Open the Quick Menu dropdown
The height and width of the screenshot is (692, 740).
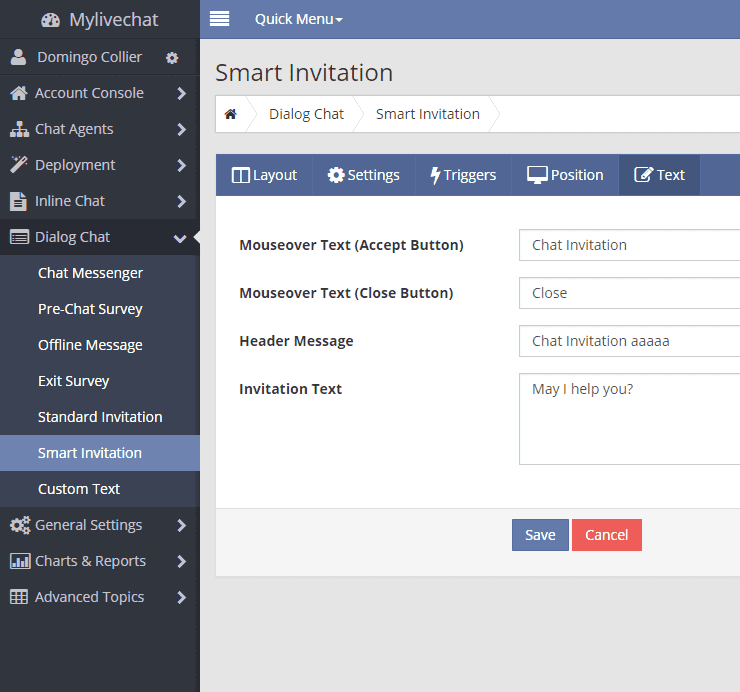coord(298,19)
